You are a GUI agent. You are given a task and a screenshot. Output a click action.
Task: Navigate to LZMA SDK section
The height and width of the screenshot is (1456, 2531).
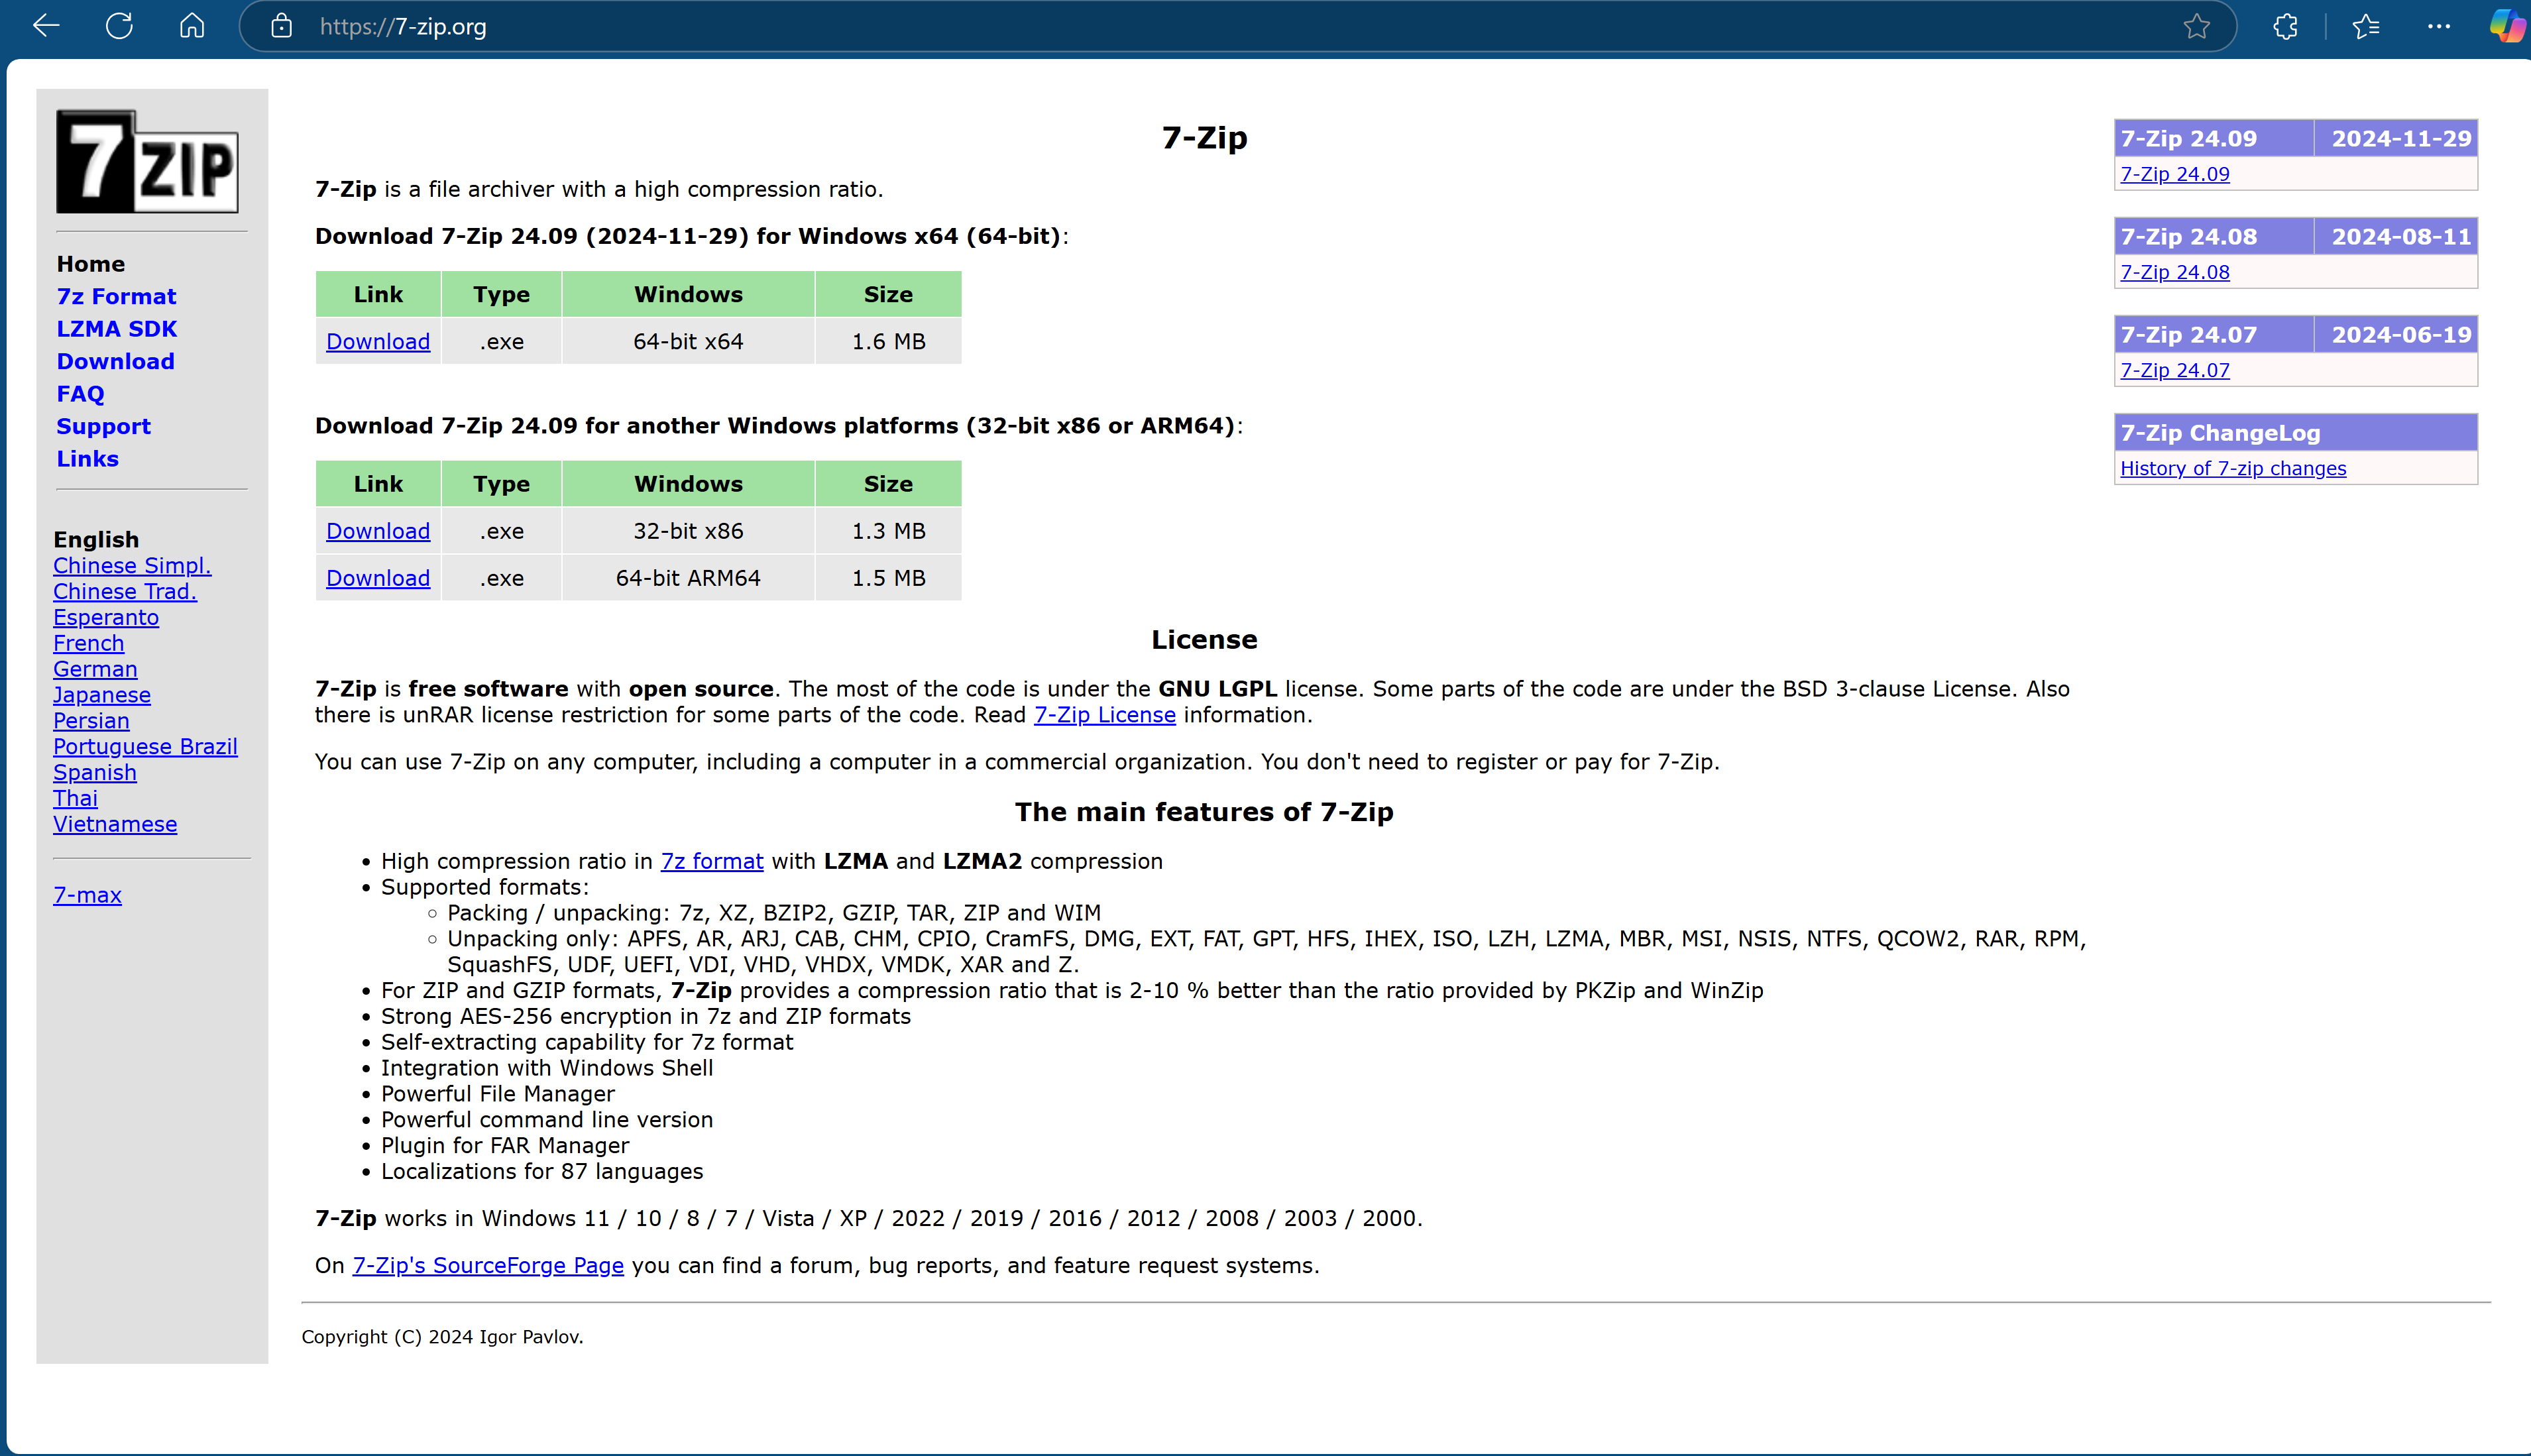click(x=116, y=329)
